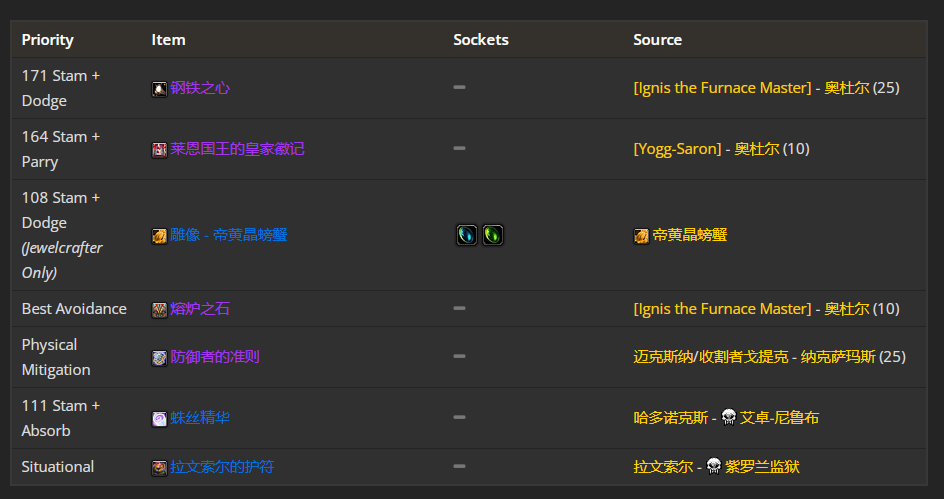Click the skull icon beside 艾卓-尼鲁布
Image resolution: width=944 pixels, height=499 pixels.
[x=728, y=417]
